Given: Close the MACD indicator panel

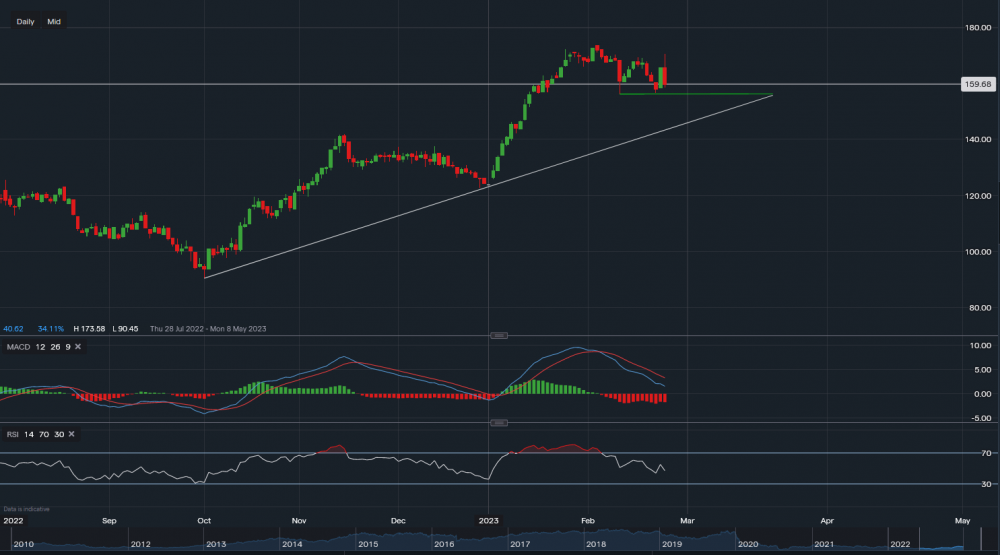Looking at the screenshot, I should point(78,347).
